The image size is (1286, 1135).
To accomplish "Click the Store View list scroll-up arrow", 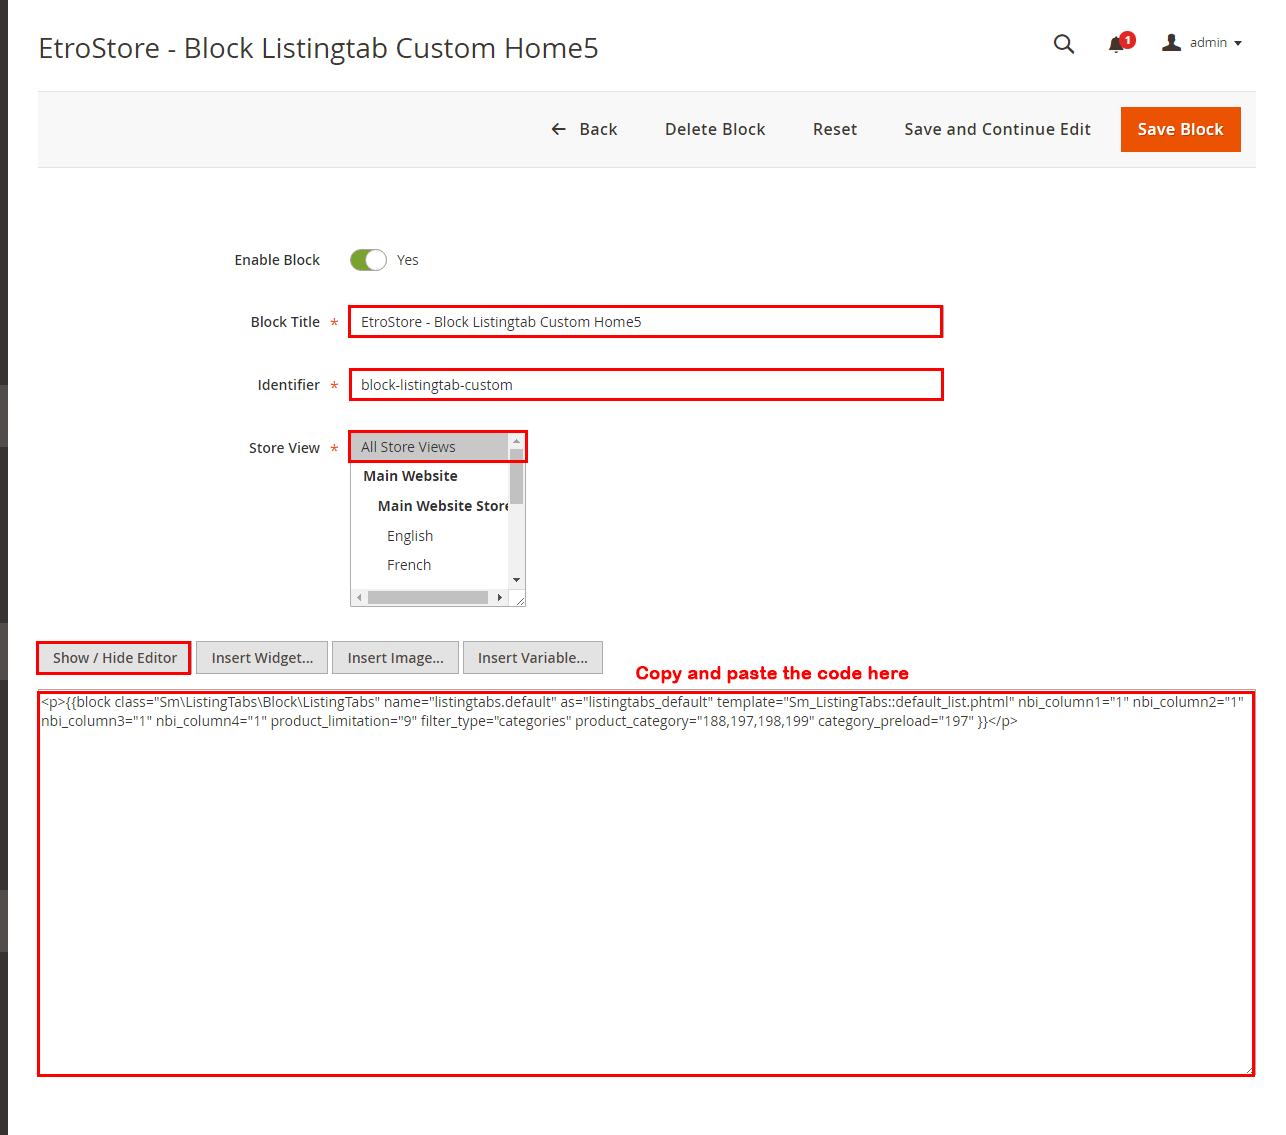I will tap(516, 441).
